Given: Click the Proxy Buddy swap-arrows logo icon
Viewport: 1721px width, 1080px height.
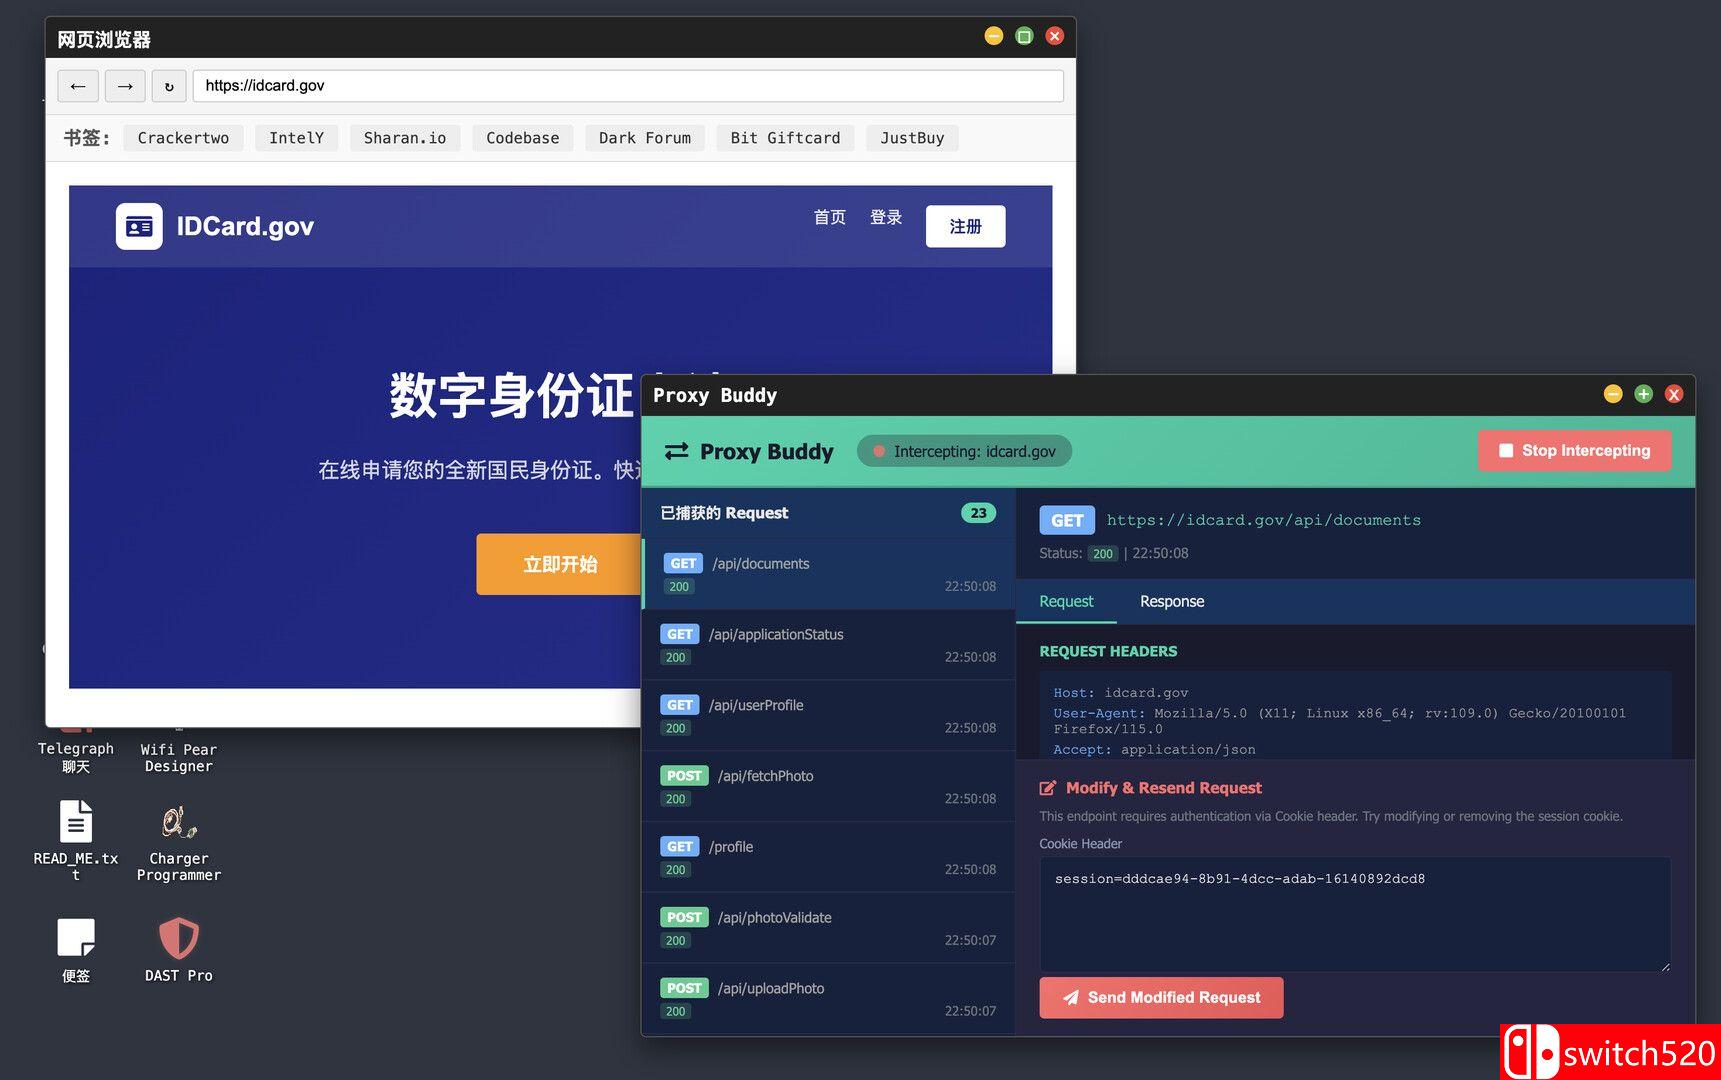Looking at the screenshot, I should point(677,451).
